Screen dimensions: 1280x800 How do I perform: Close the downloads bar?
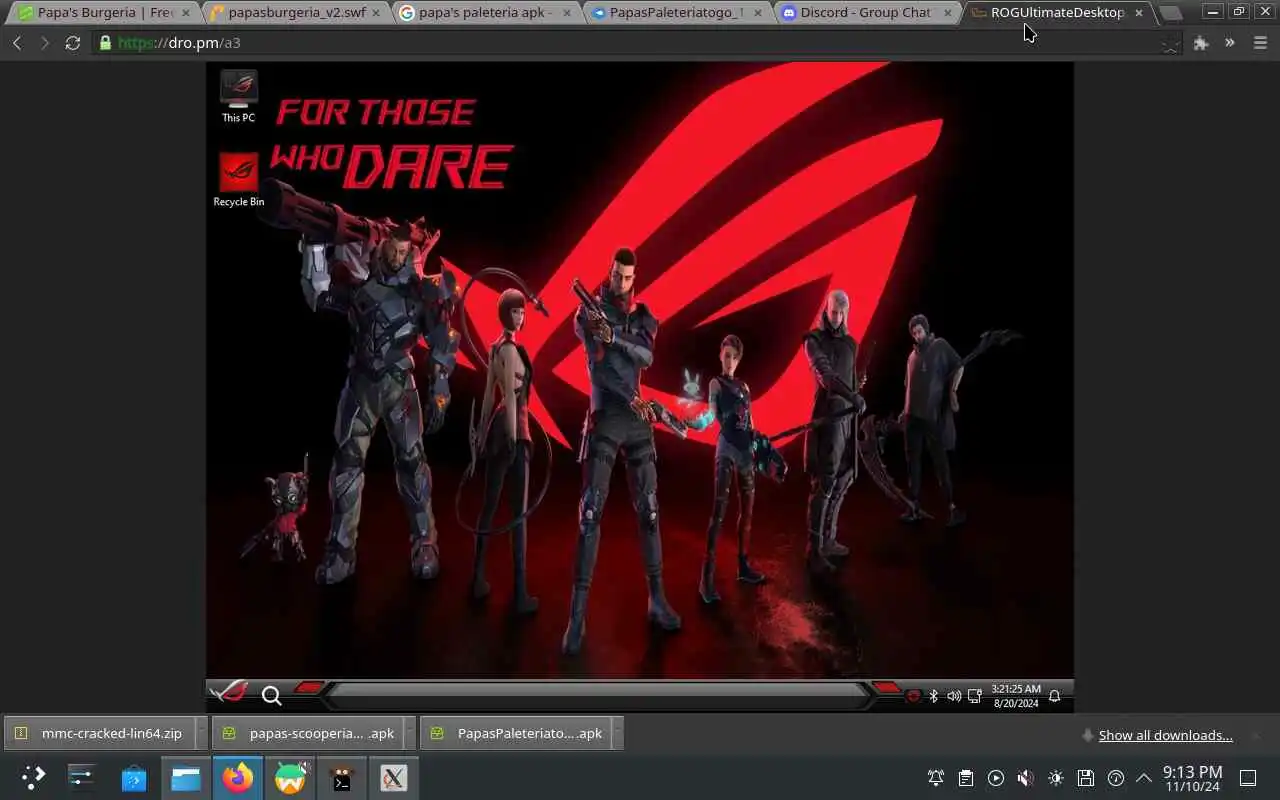[x=1256, y=735]
